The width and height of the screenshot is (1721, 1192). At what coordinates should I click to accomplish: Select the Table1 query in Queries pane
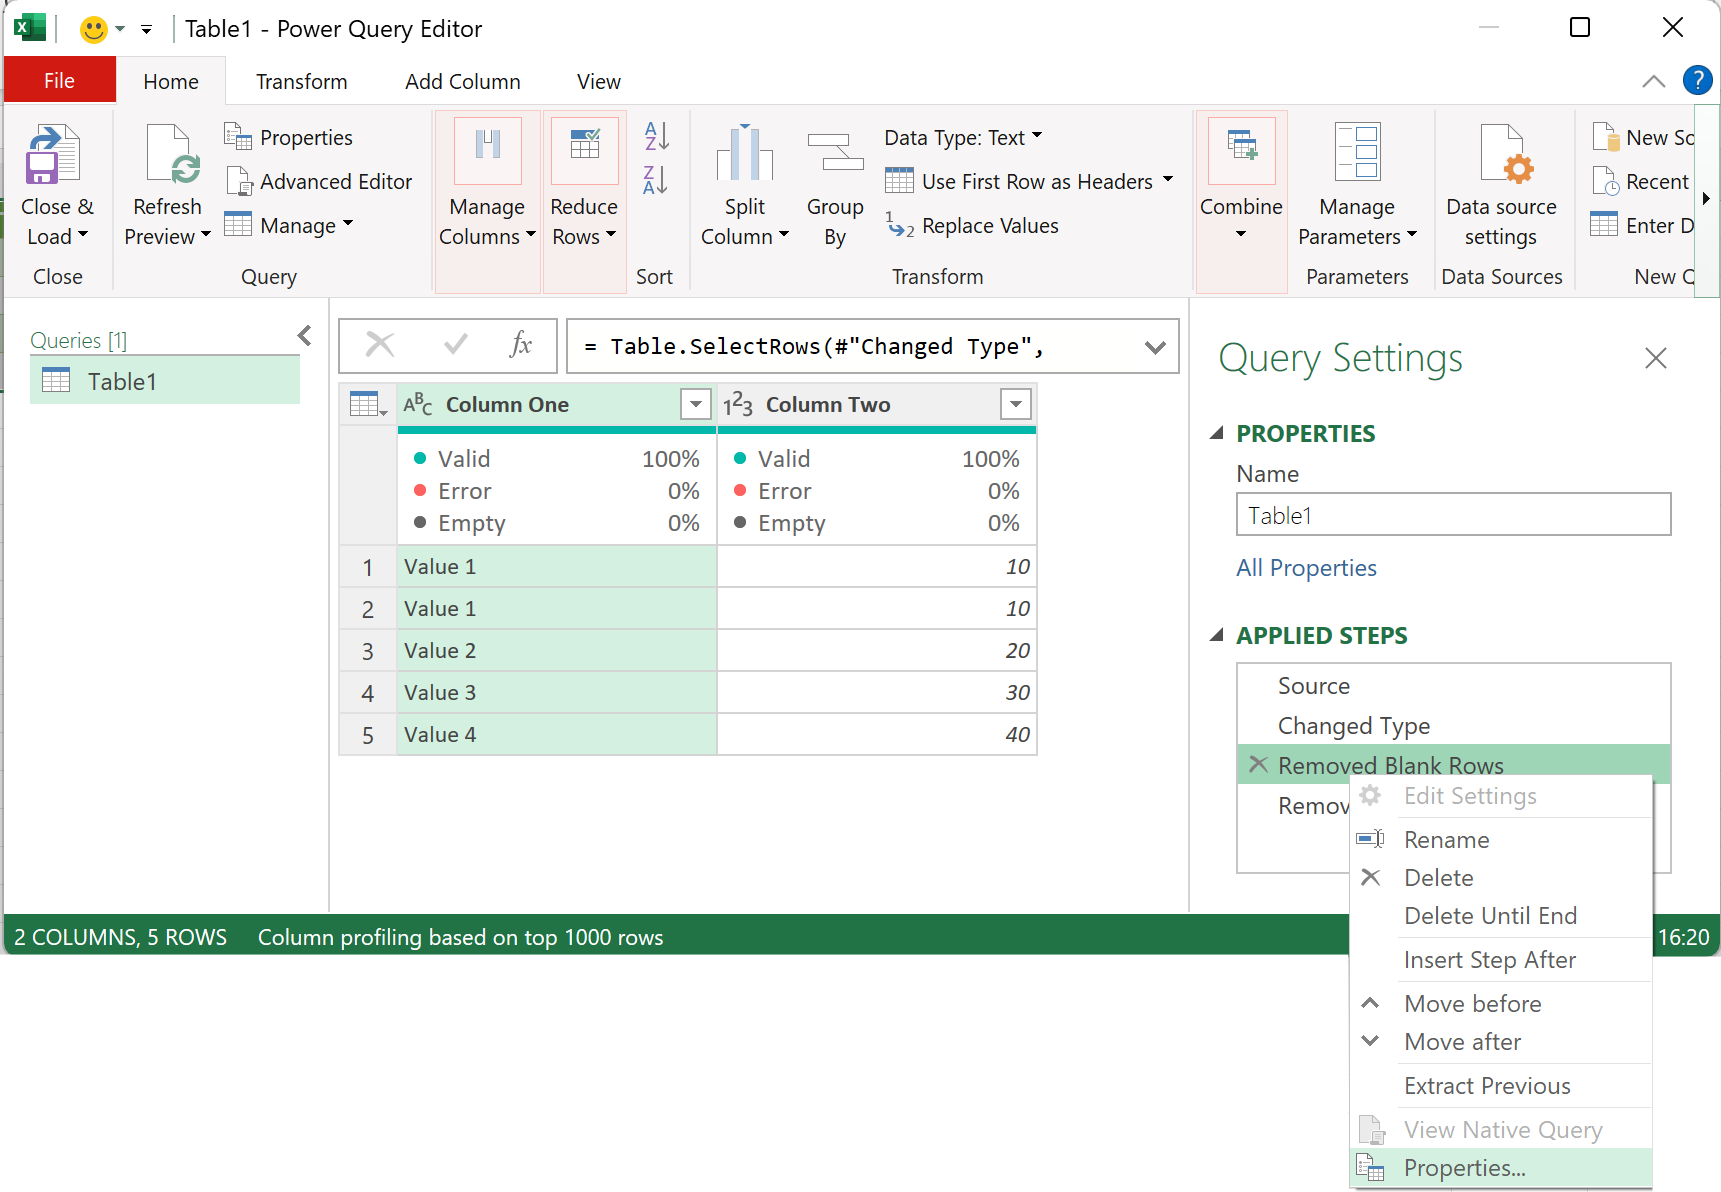pyautogui.click(x=165, y=381)
